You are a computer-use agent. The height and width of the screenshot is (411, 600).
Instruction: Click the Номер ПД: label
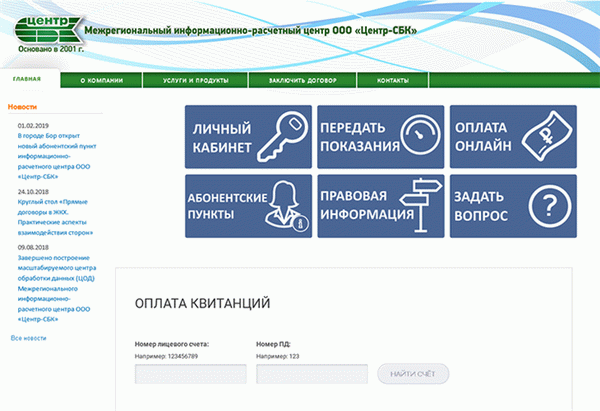(x=273, y=344)
